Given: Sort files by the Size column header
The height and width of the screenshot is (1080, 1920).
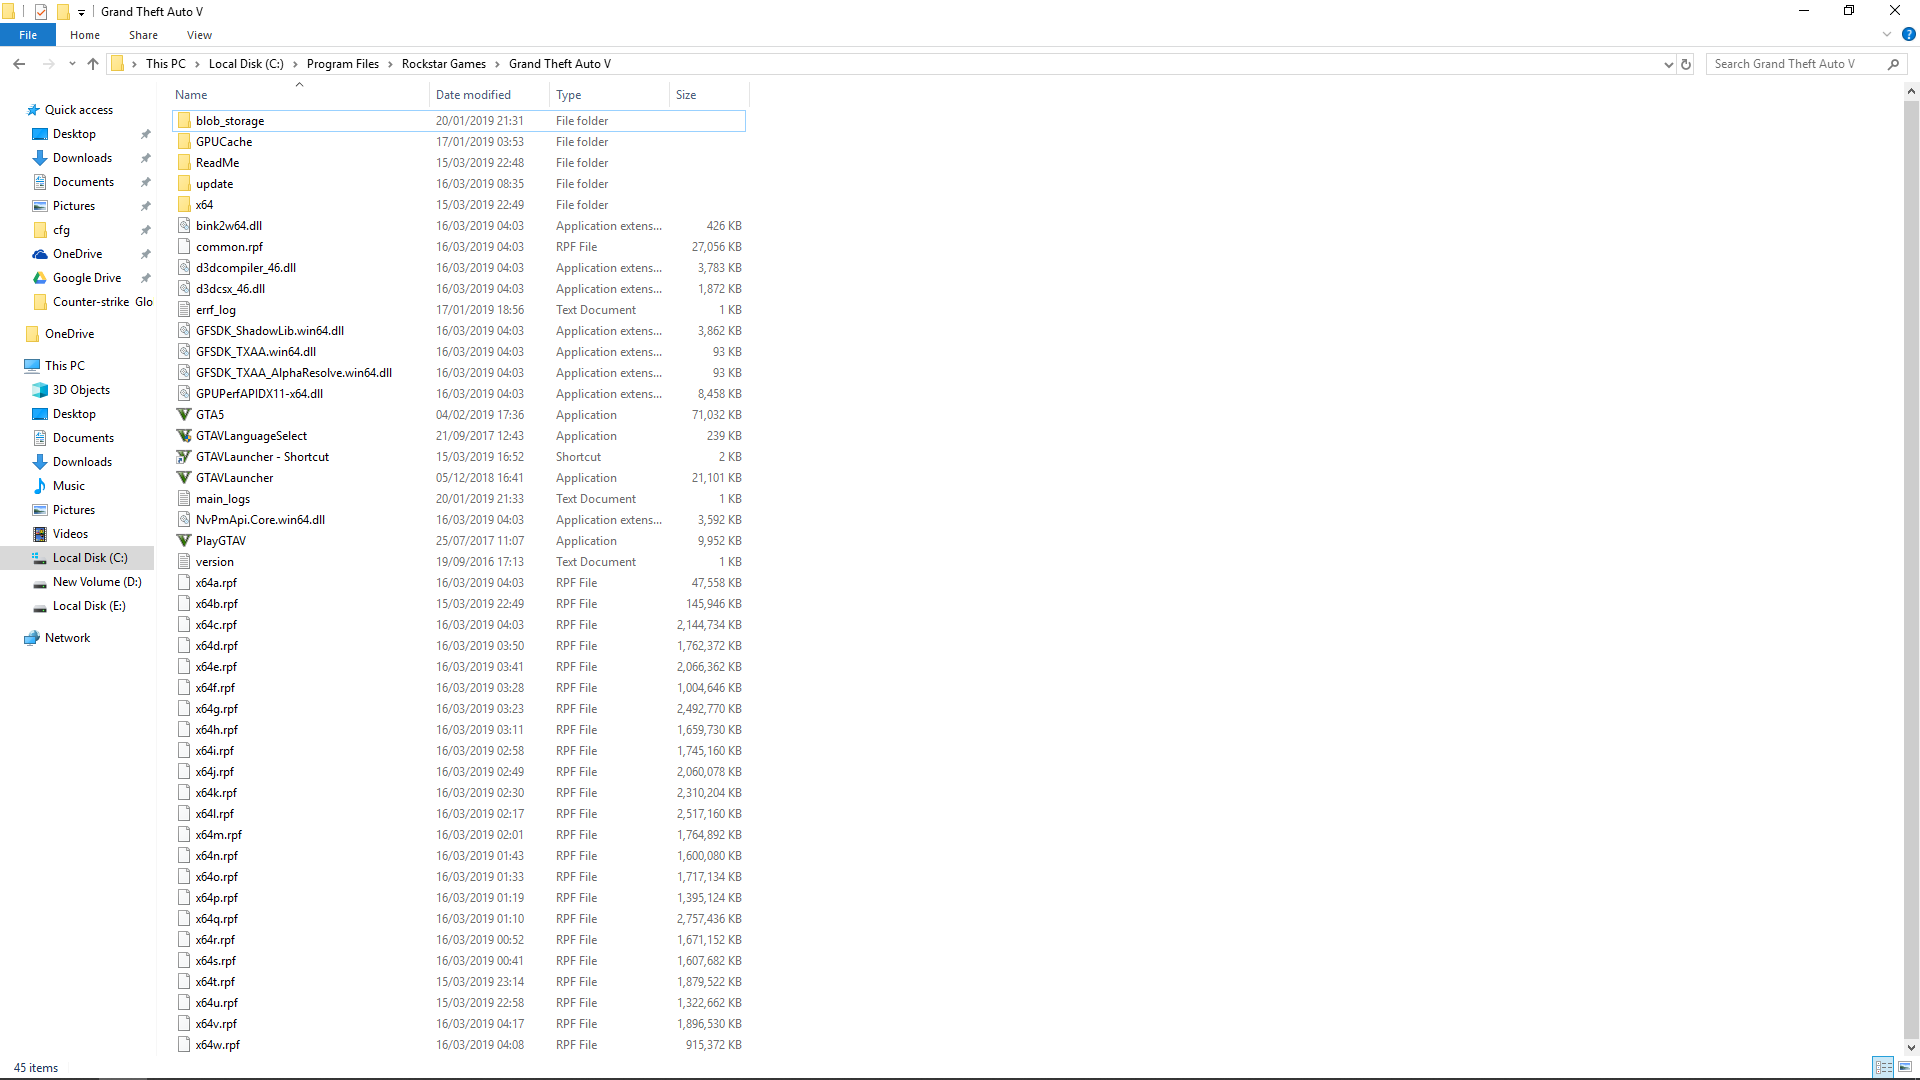Looking at the screenshot, I should click(686, 95).
